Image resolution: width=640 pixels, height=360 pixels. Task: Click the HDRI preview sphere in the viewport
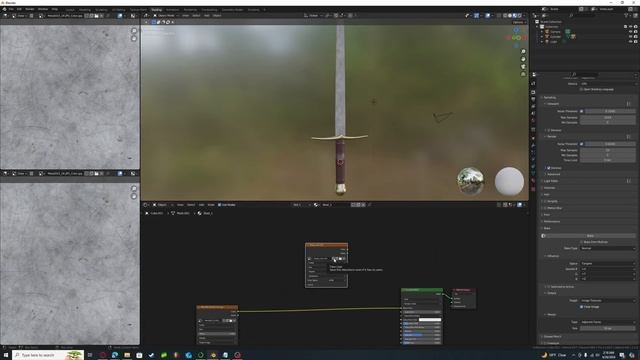pos(471,181)
